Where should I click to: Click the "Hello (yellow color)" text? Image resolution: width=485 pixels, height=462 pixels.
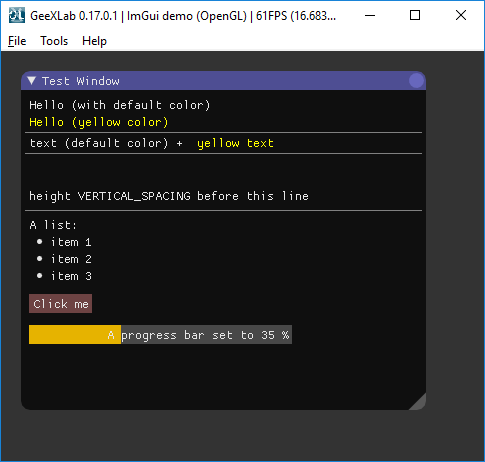coord(99,122)
